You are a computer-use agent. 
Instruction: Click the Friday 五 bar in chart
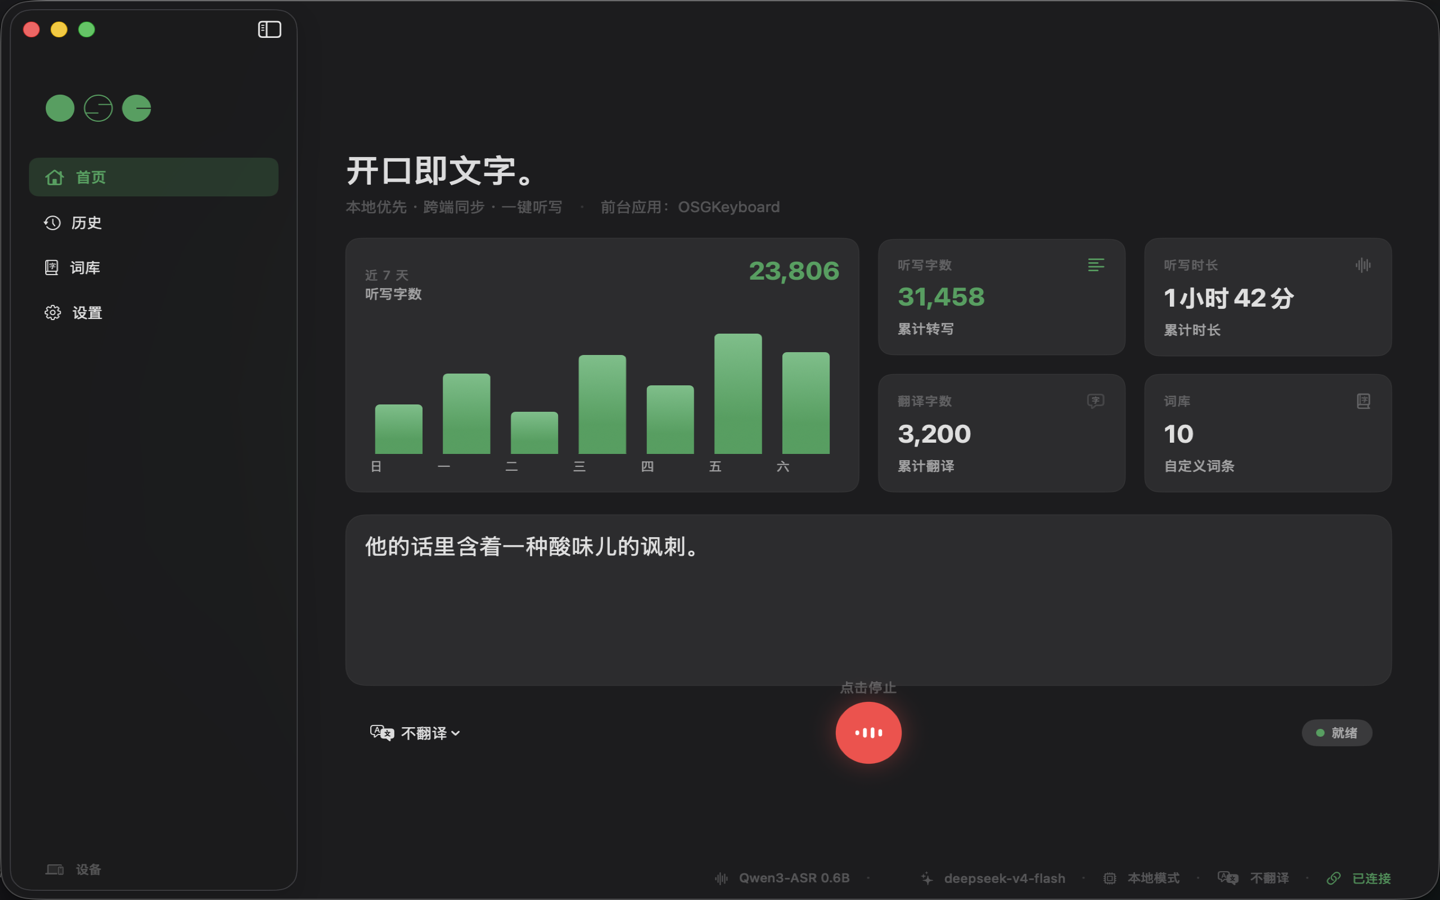(738, 394)
